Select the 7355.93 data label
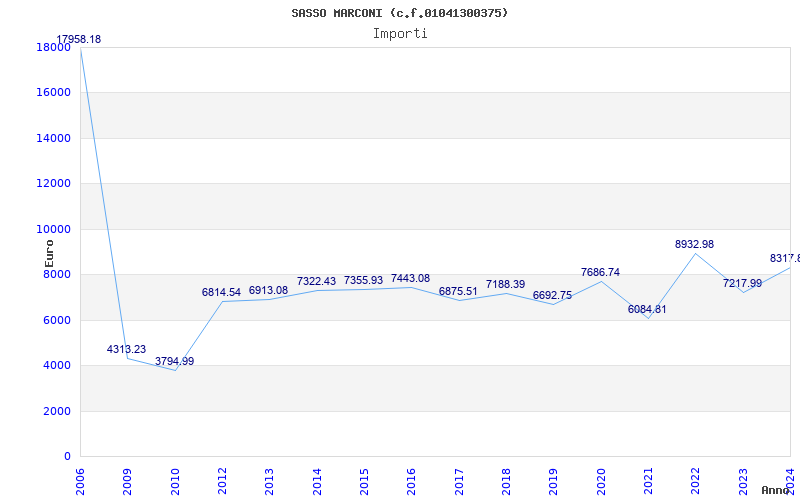Screen dimensions: 800x500 click(363, 280)
